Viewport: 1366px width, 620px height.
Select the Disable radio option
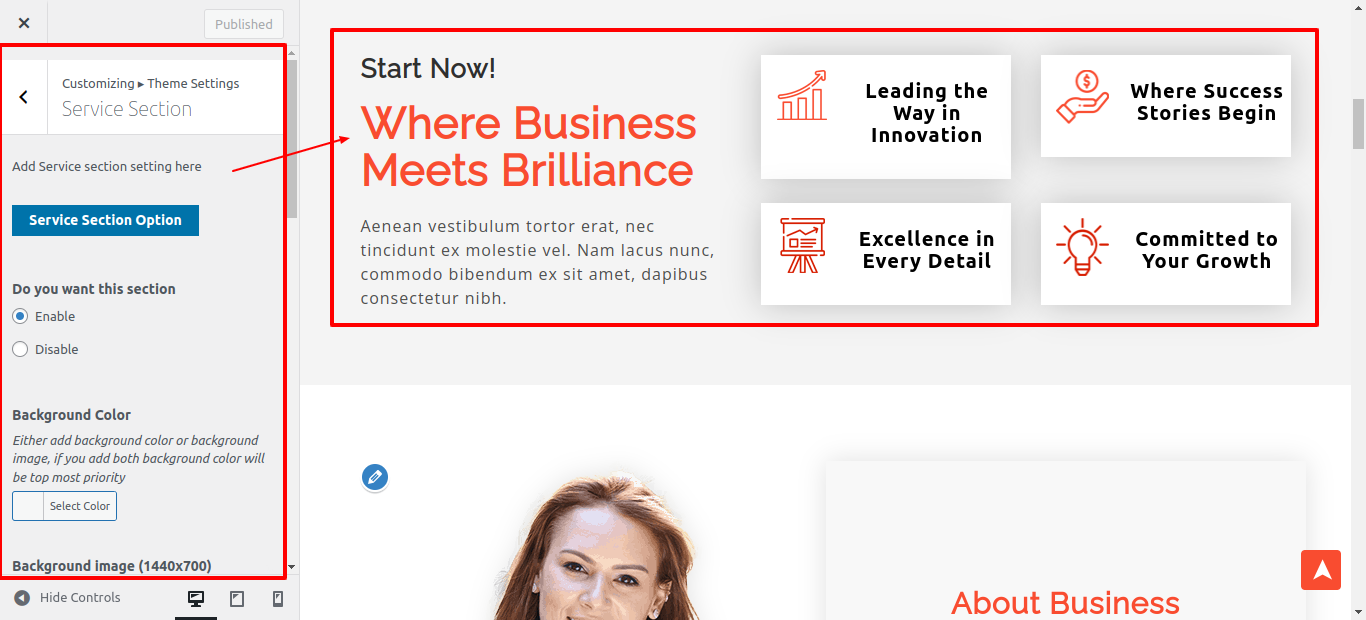[20, 349]
